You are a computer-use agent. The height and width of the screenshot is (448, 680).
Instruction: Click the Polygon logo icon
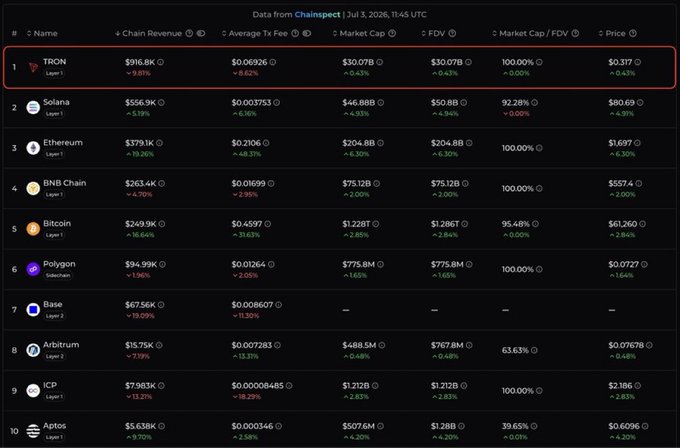pos(33,269)
